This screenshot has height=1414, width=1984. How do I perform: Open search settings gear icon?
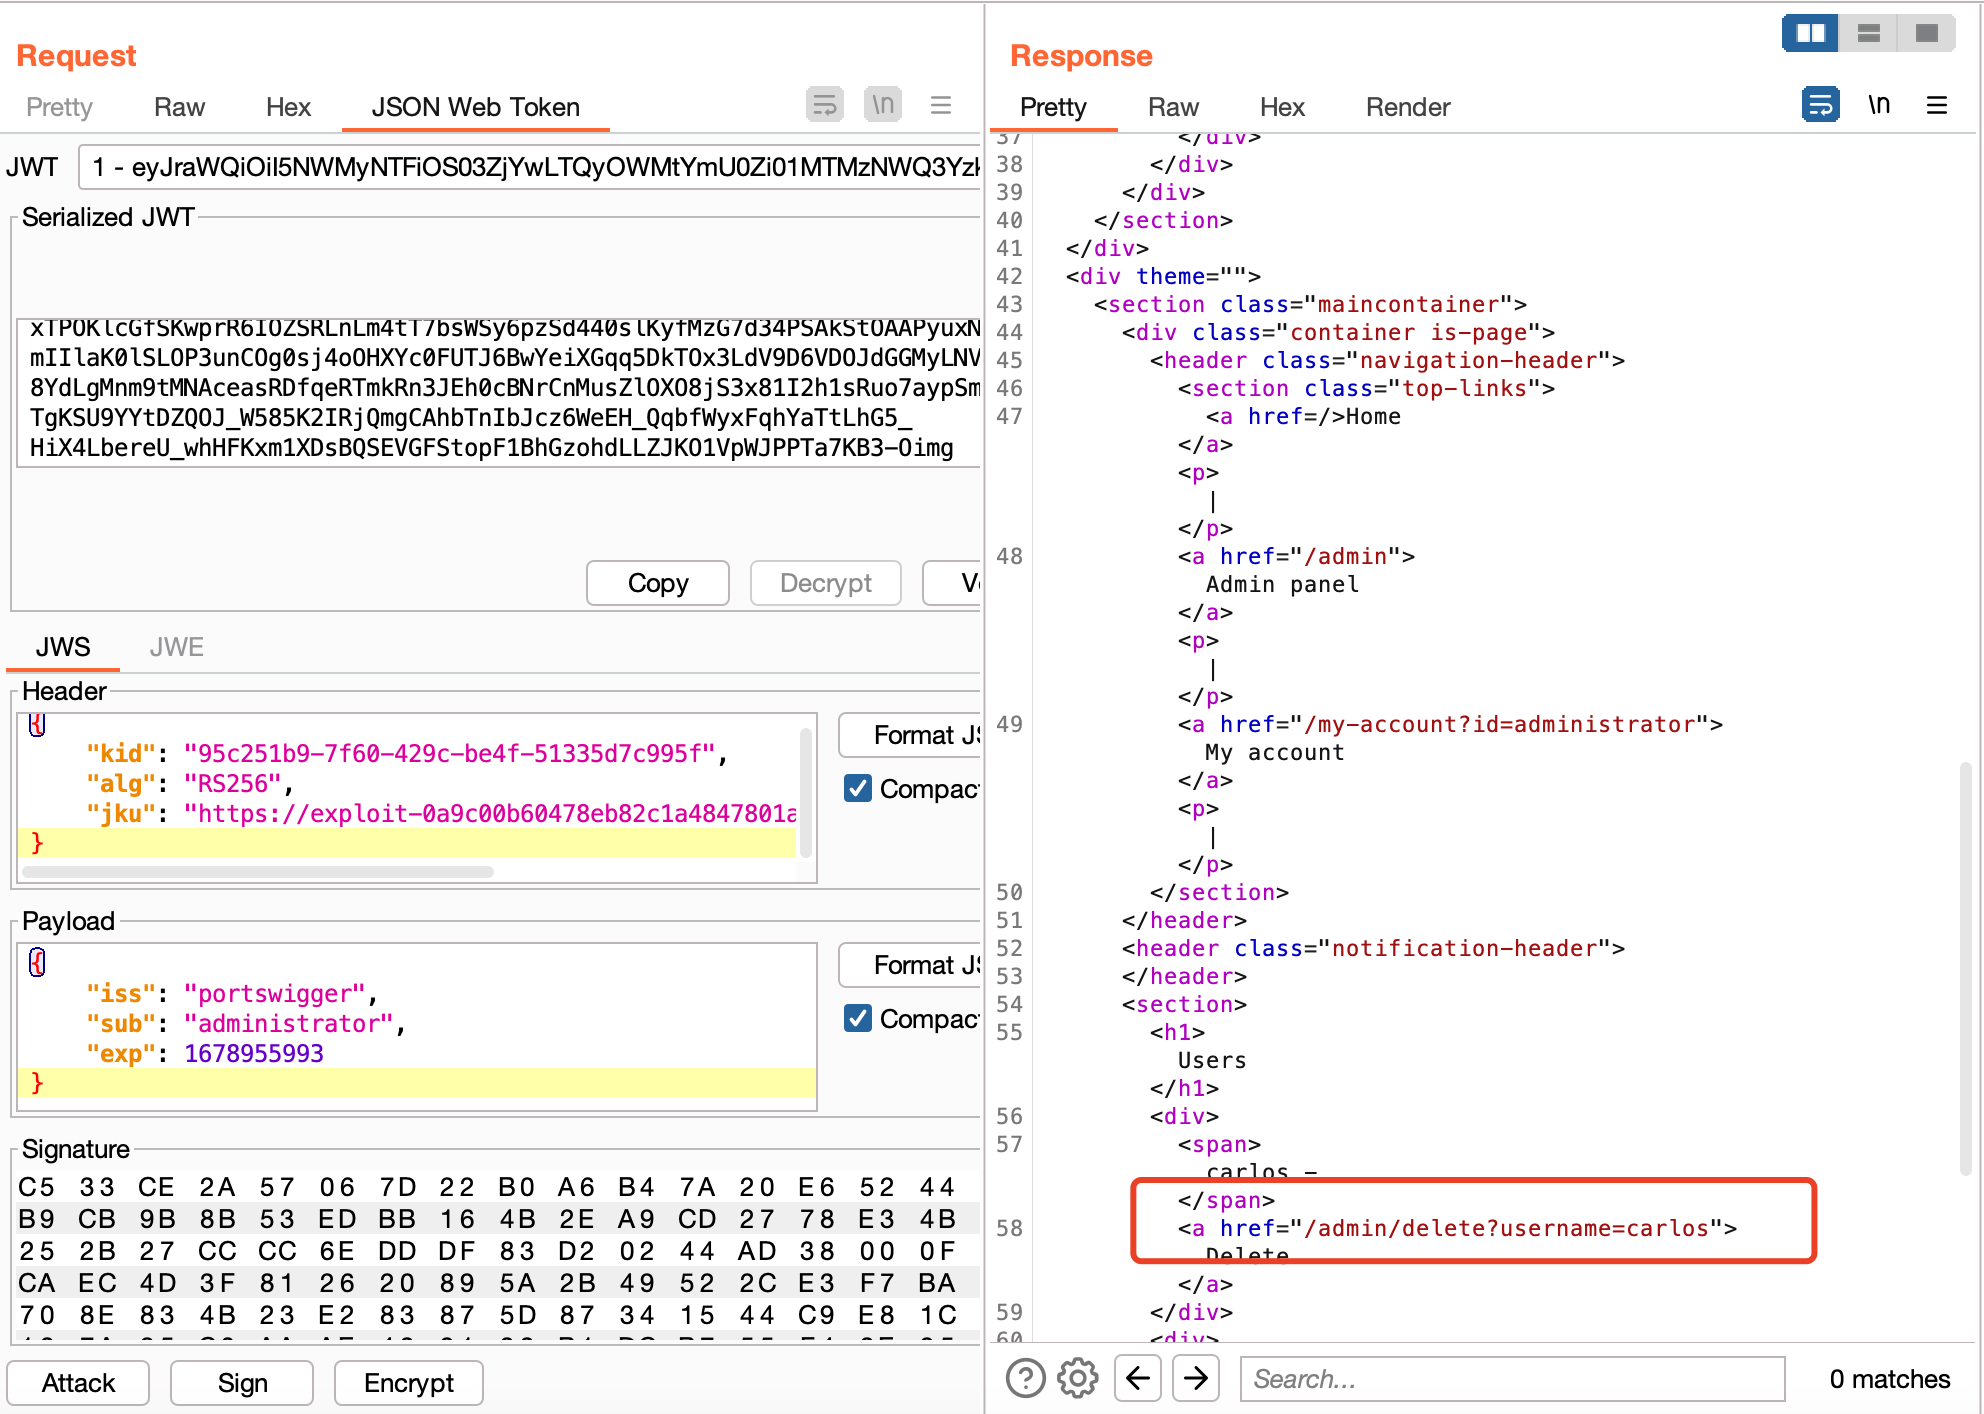coord(1078,1378)
